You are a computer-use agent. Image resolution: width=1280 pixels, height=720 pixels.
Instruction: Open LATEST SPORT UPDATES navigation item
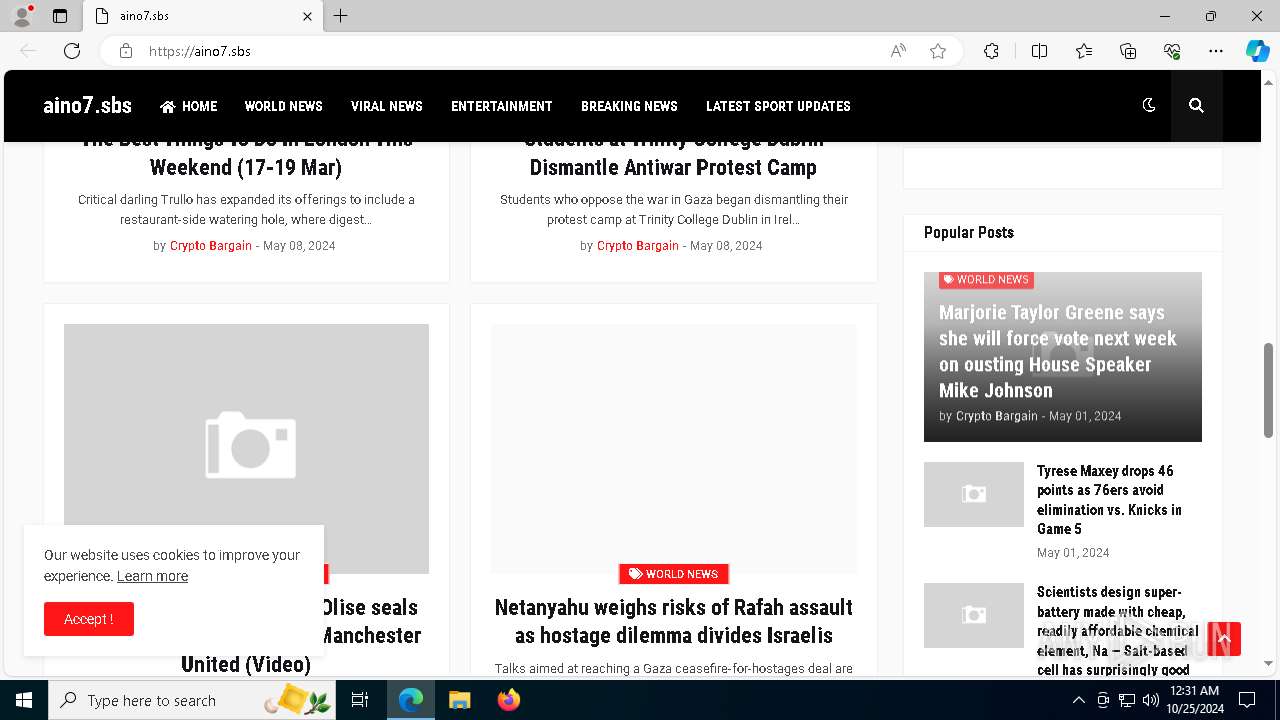[778, 106]
